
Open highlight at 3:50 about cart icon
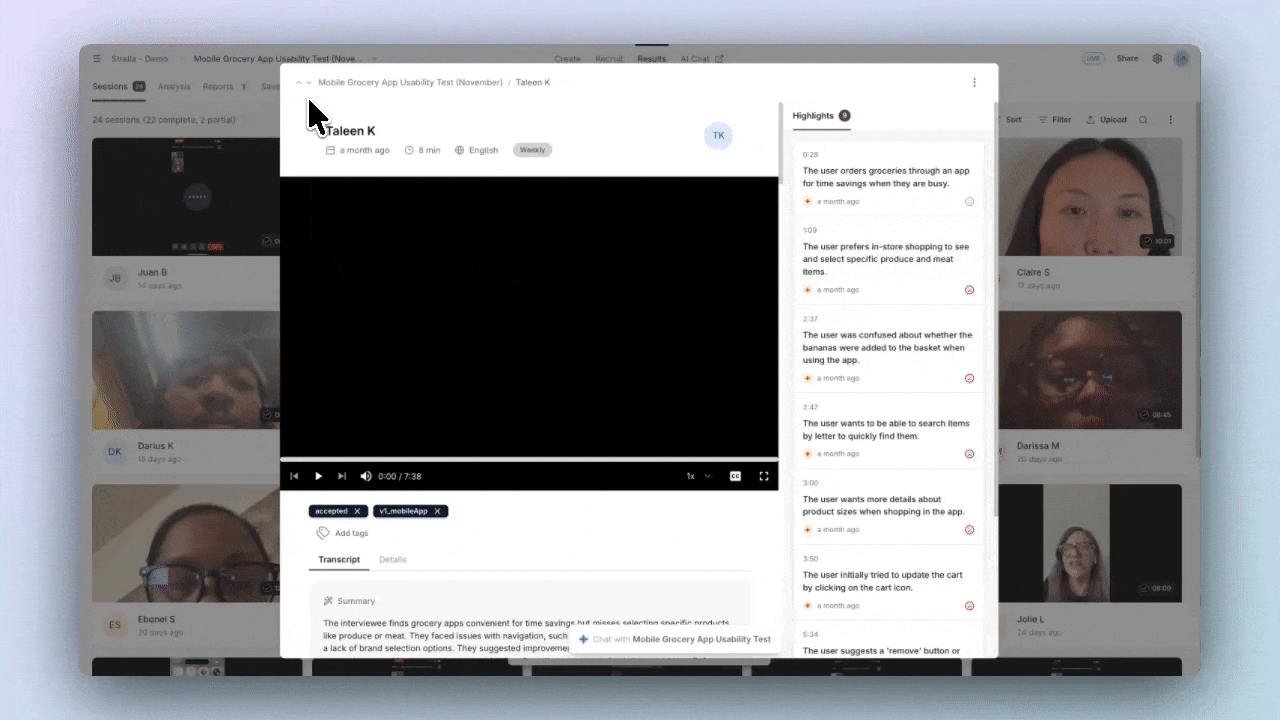[888, 581]
